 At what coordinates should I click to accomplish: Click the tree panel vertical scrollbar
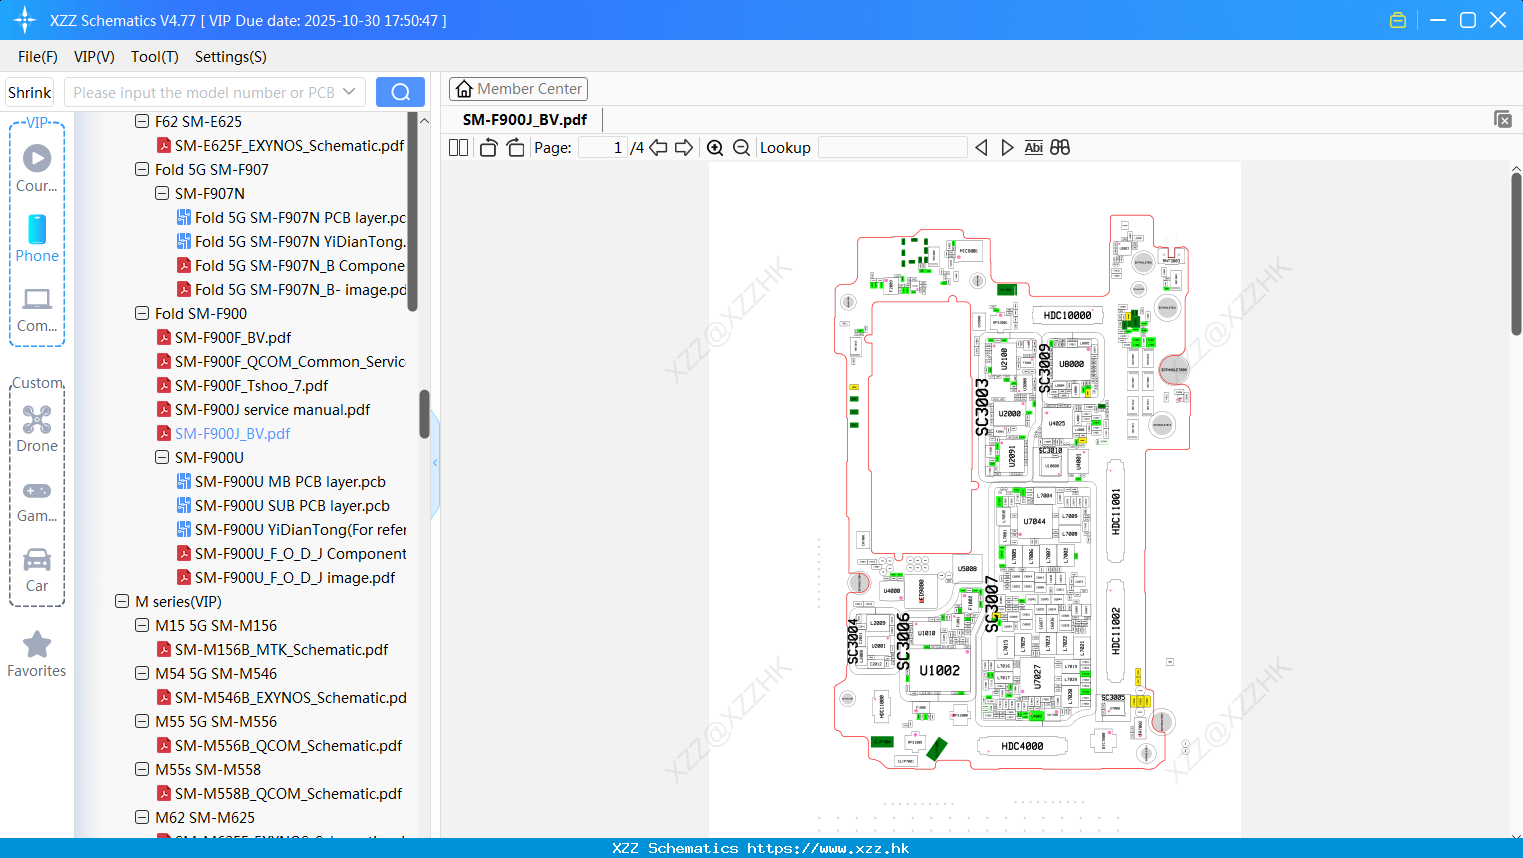tap(424, 414)
